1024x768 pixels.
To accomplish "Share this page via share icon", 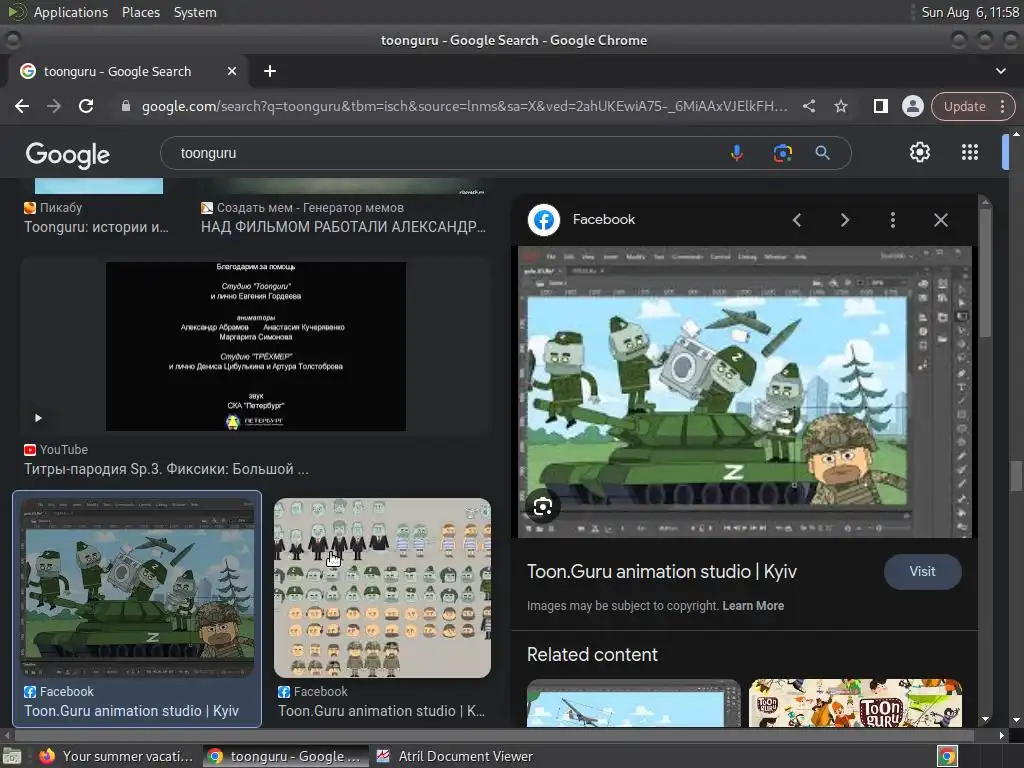I will pos(809,106).
